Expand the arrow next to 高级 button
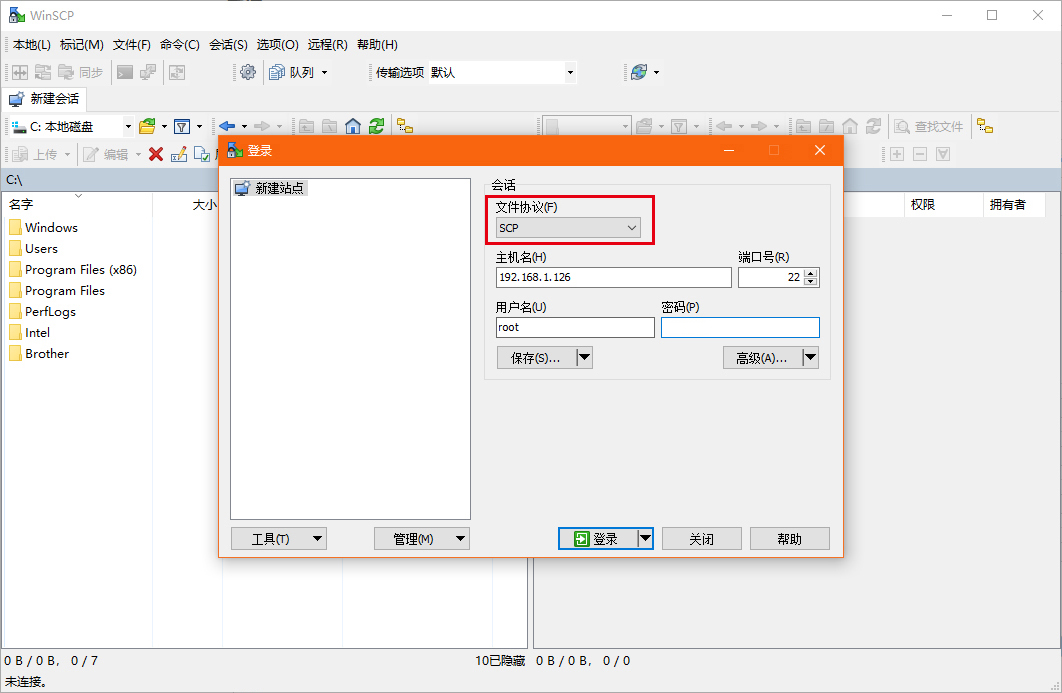The height and width of the screenshot is (693, 1062). [810, 357]
